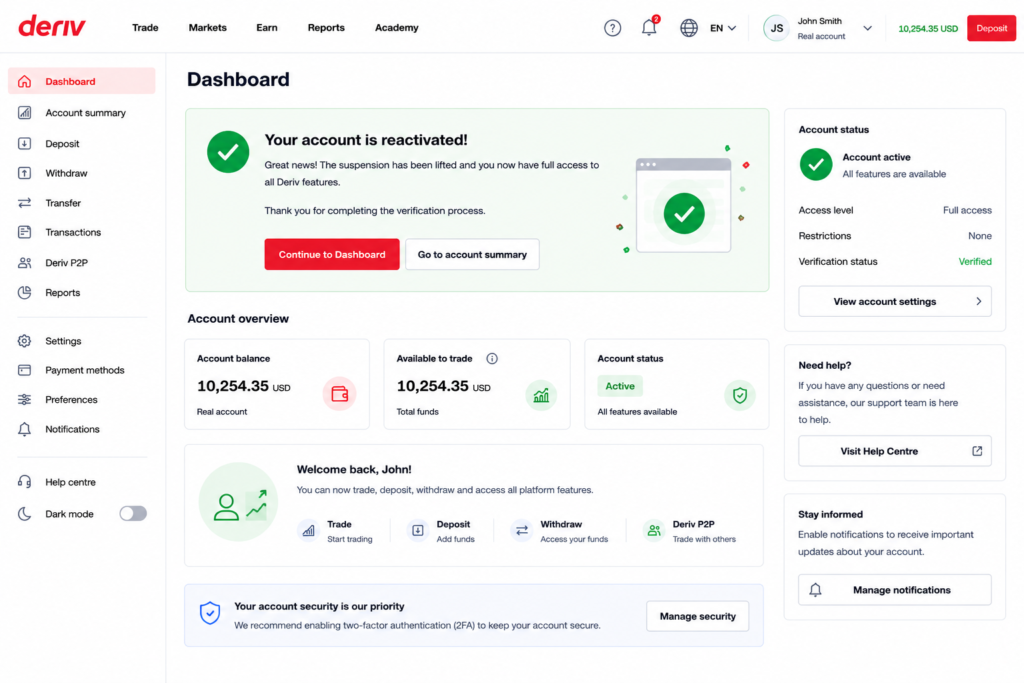Toggle the Dark mode switch
1024x683 pixels.
(133, 514)
